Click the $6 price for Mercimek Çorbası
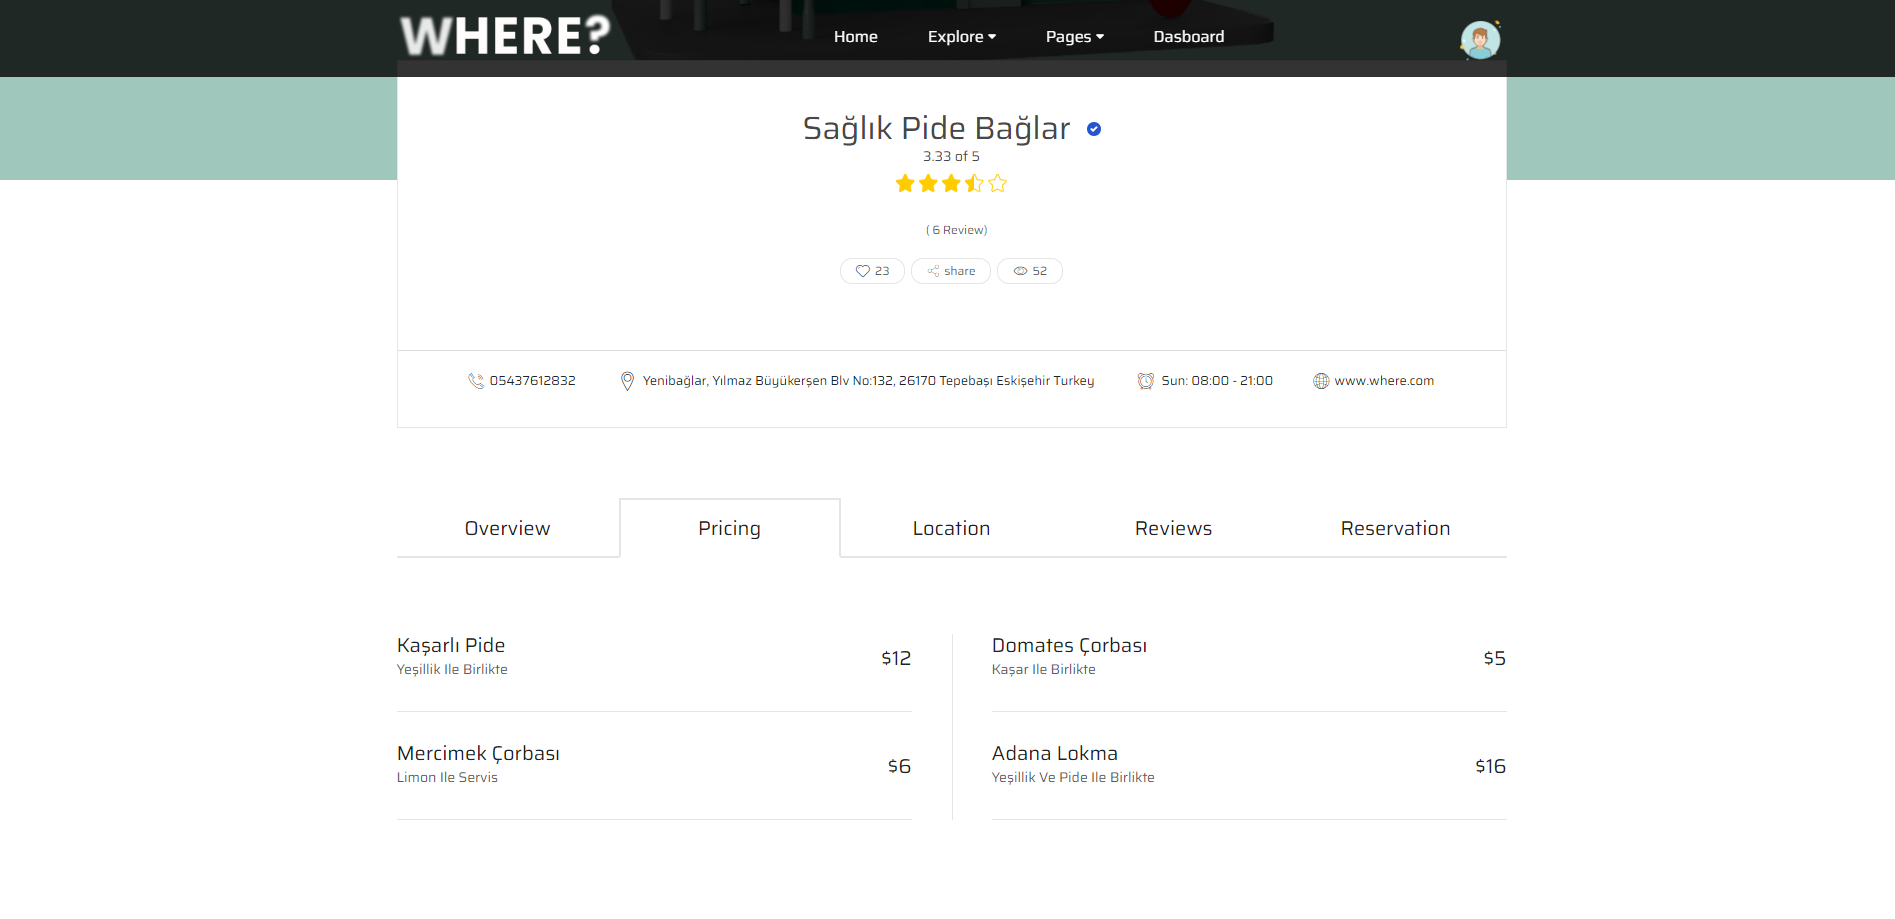 click(899, 766)
